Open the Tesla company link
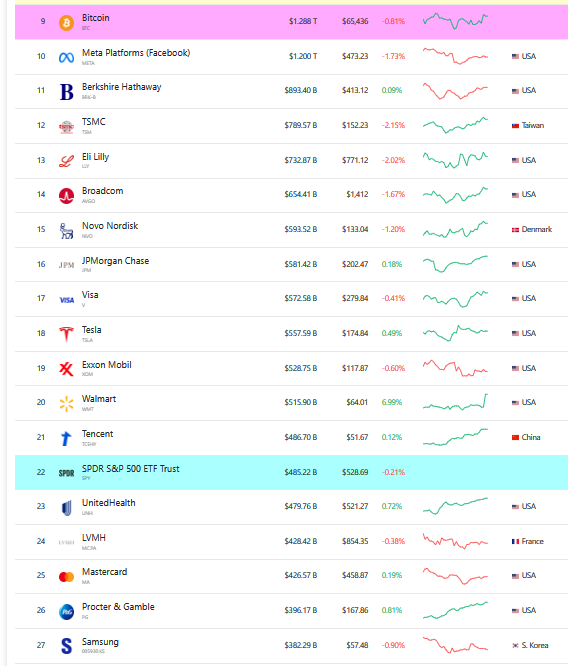Image resolution: width=568 pixels, height=666 pixels. [x=91, y=330]
